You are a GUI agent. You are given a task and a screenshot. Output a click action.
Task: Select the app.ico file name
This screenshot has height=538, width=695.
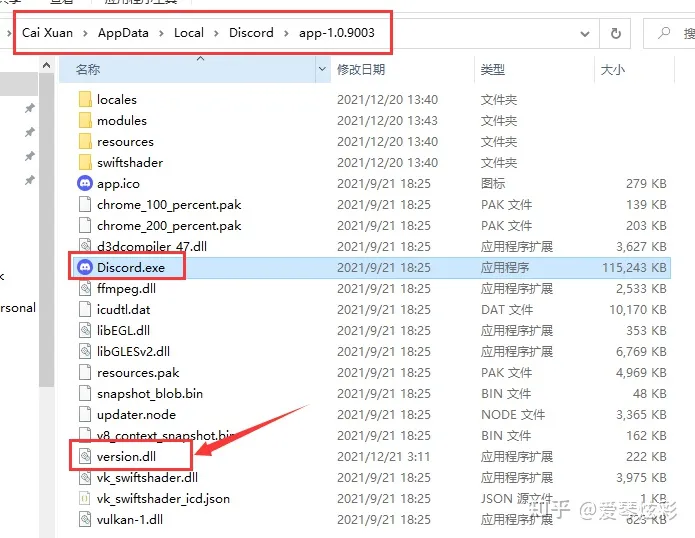pyautogui.click(x=118, y=183)
